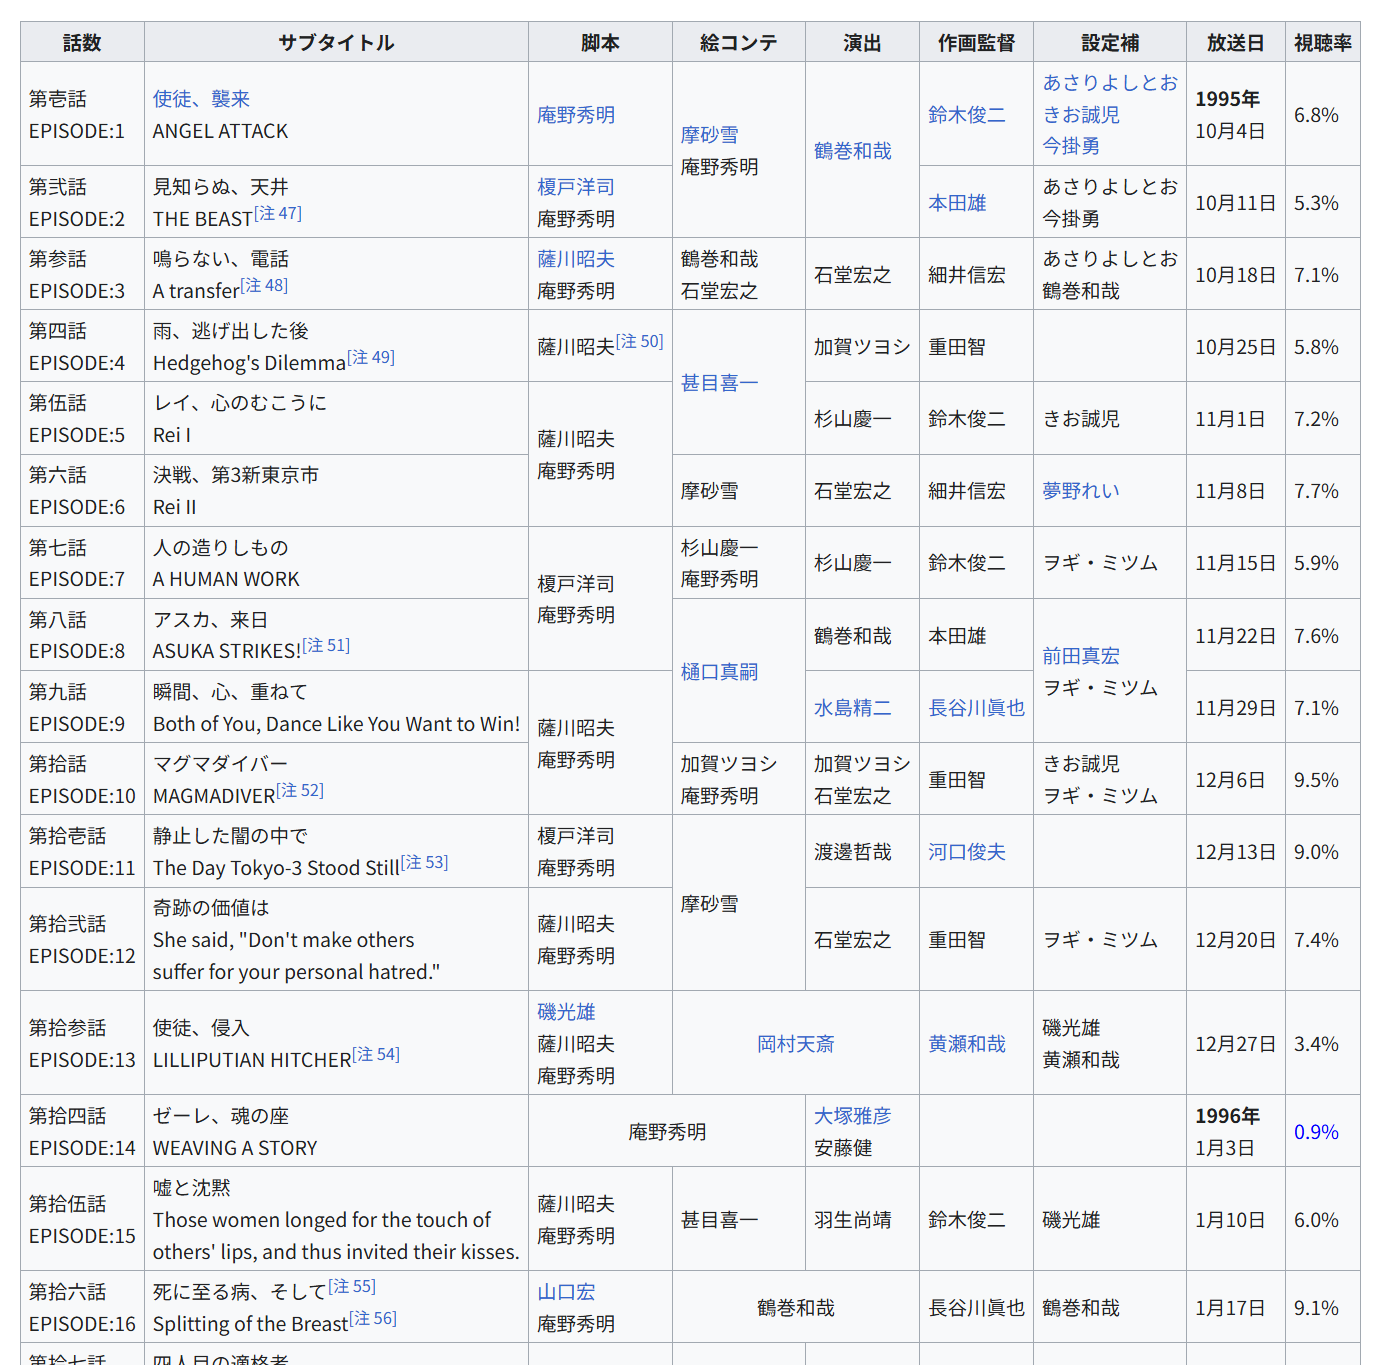Click the 甚目喜一 storyboard link
The height and width of the screenshot is (1365, 1385).
(x=719, y=383)
